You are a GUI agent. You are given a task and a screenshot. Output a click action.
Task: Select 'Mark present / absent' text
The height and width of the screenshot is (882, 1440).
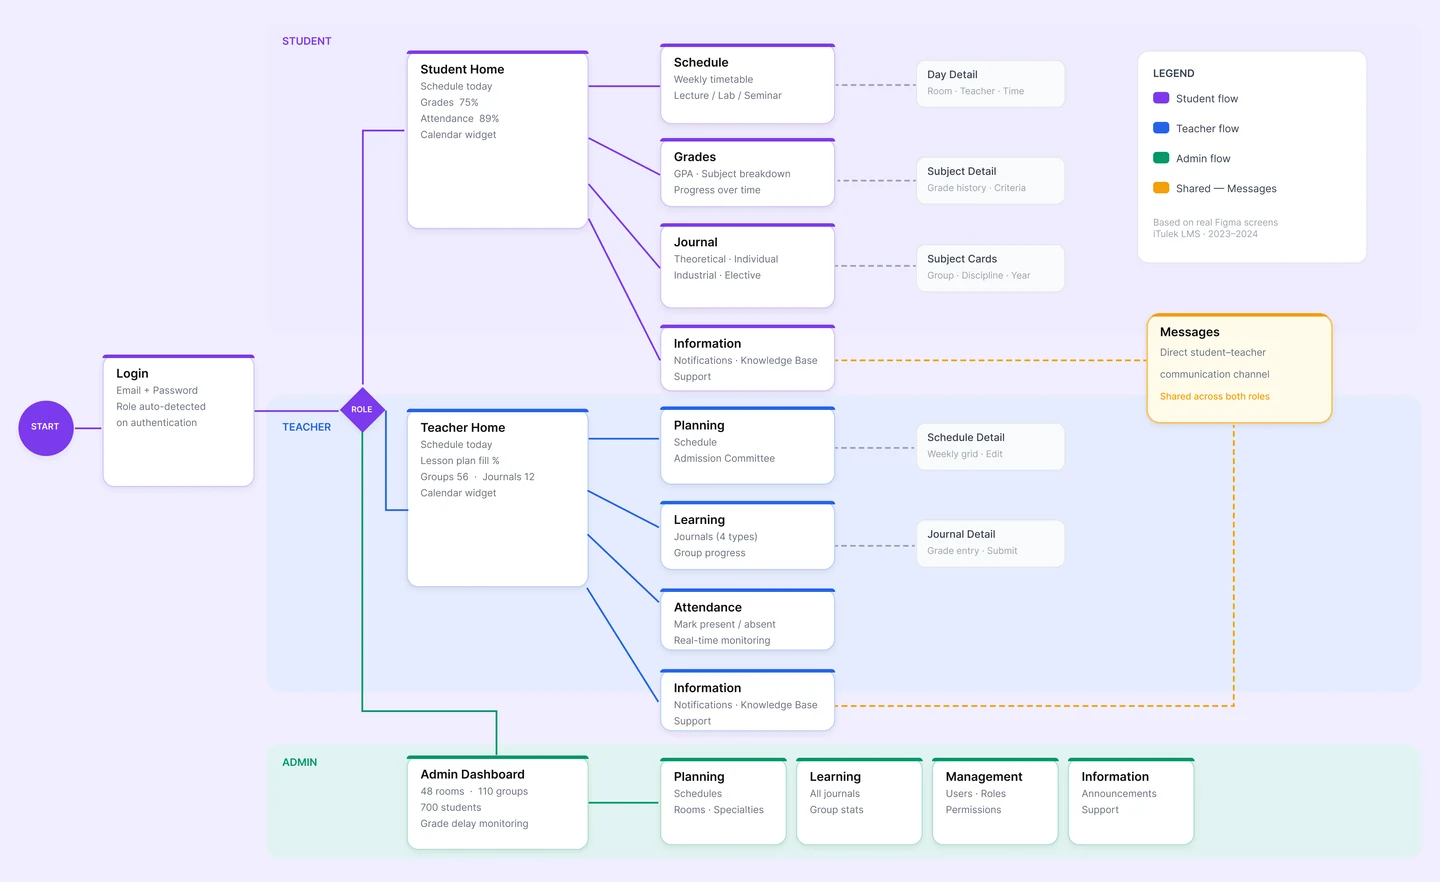(x=724, y=625)
